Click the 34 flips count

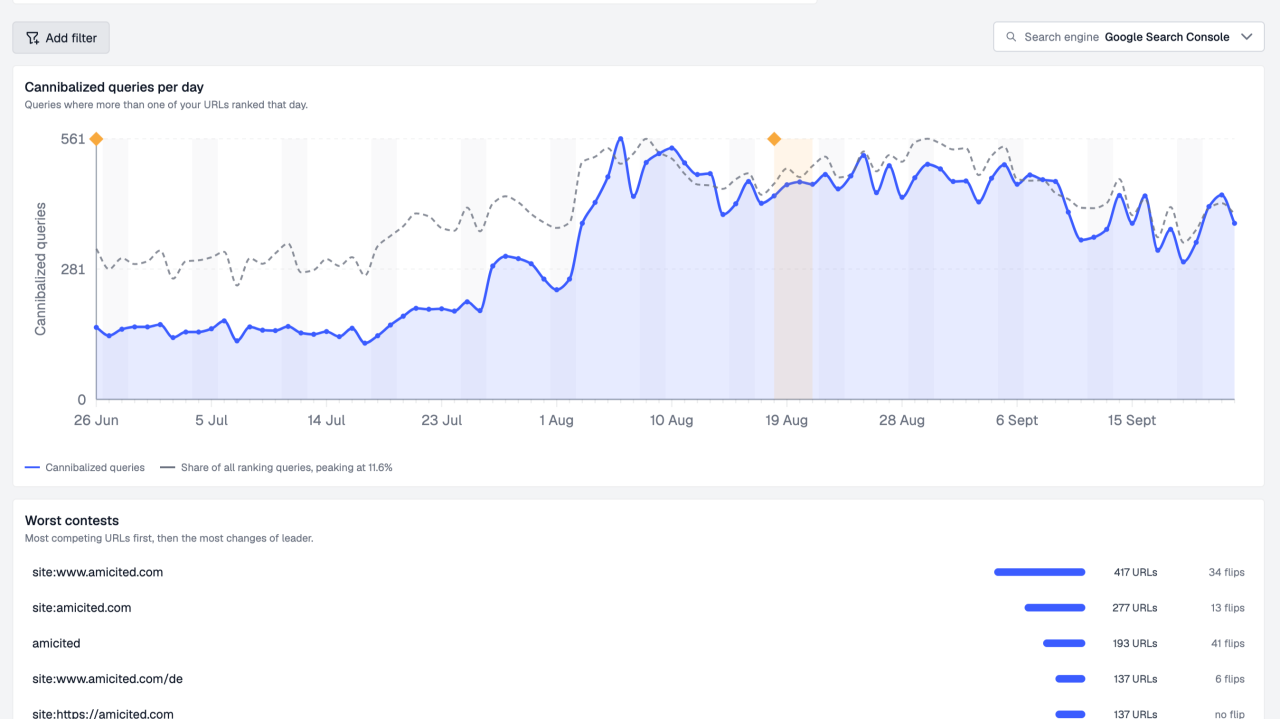point(1226,573)
